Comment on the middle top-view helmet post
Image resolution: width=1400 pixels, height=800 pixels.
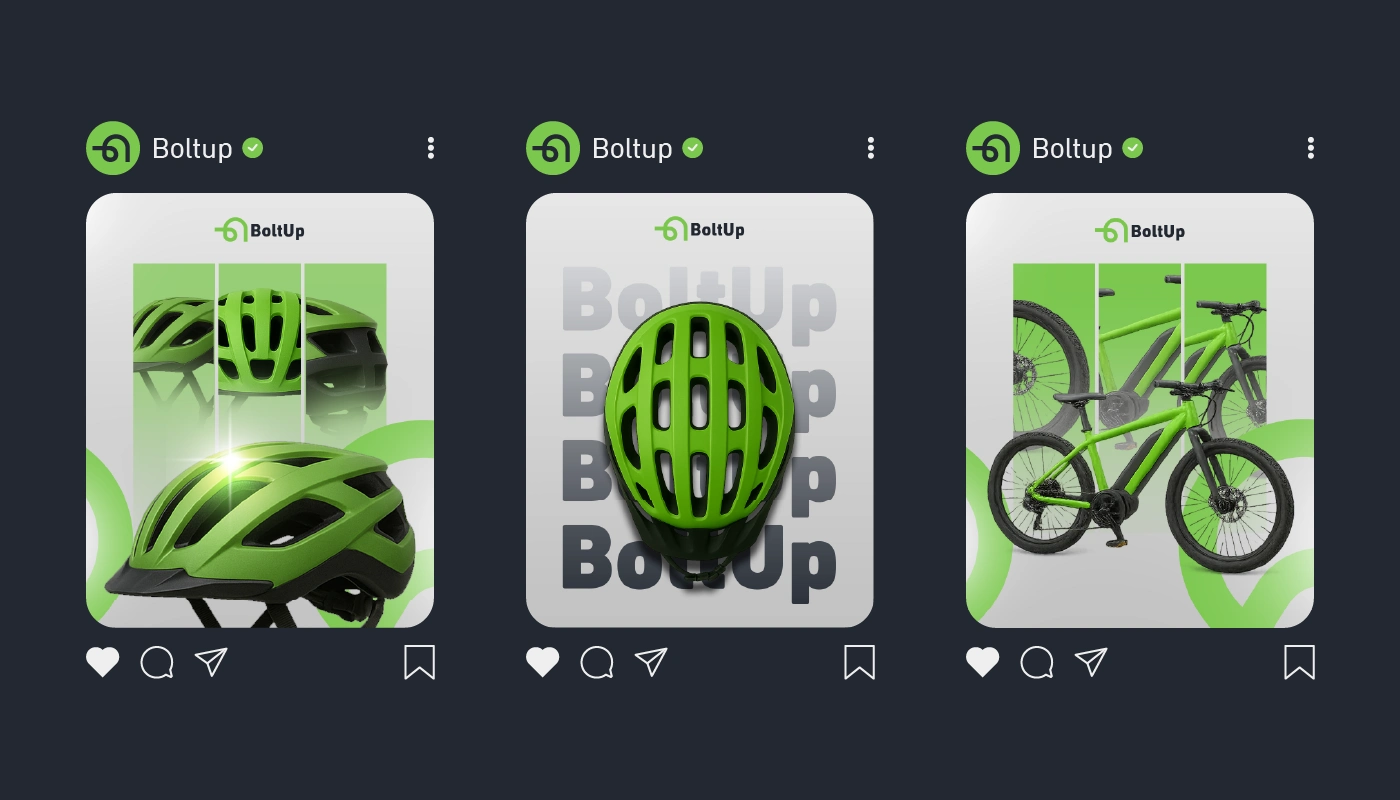pyautogui.click(x=597, y=662)
